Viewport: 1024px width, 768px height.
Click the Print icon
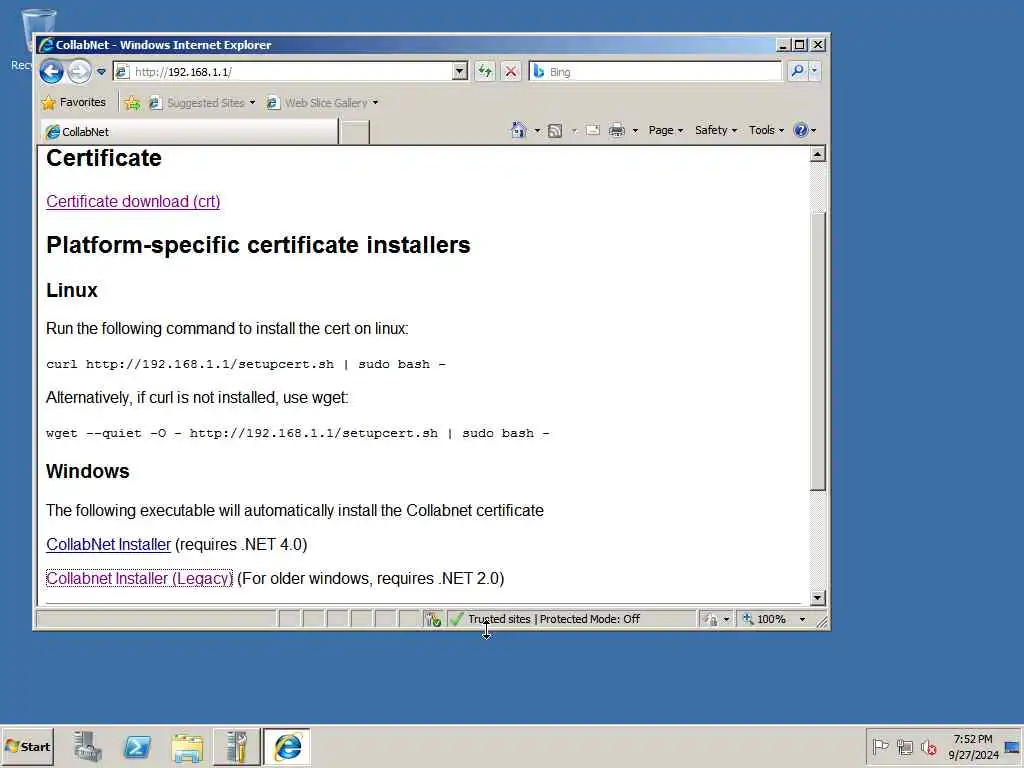616,131
